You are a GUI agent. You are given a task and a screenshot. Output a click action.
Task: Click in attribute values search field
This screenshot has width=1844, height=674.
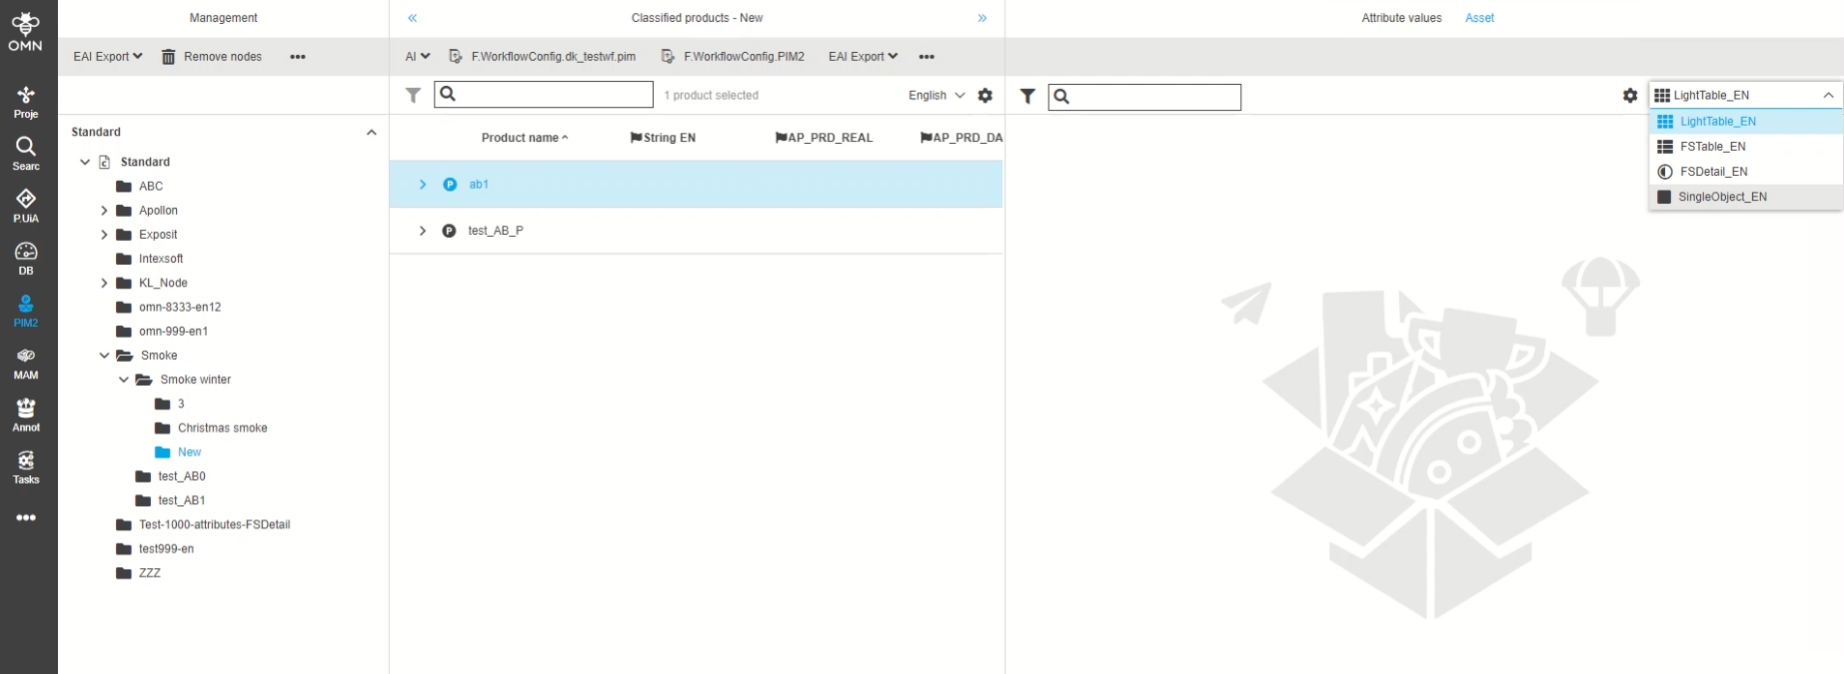pos(1145,97)
